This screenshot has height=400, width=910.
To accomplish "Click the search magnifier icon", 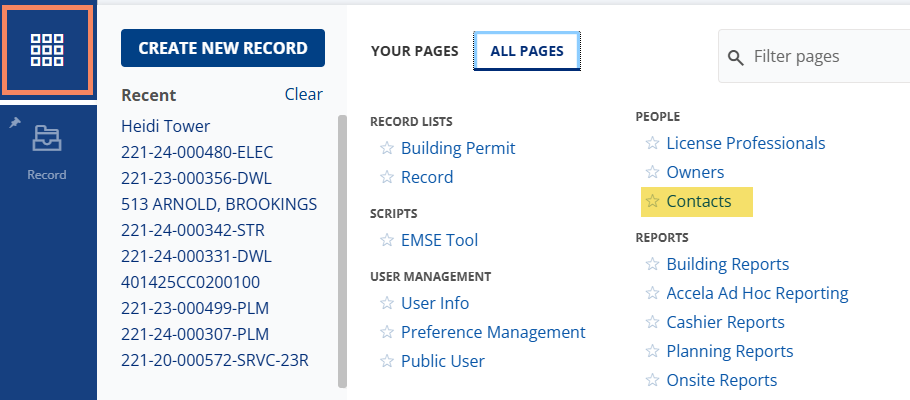I will [736, 57].
